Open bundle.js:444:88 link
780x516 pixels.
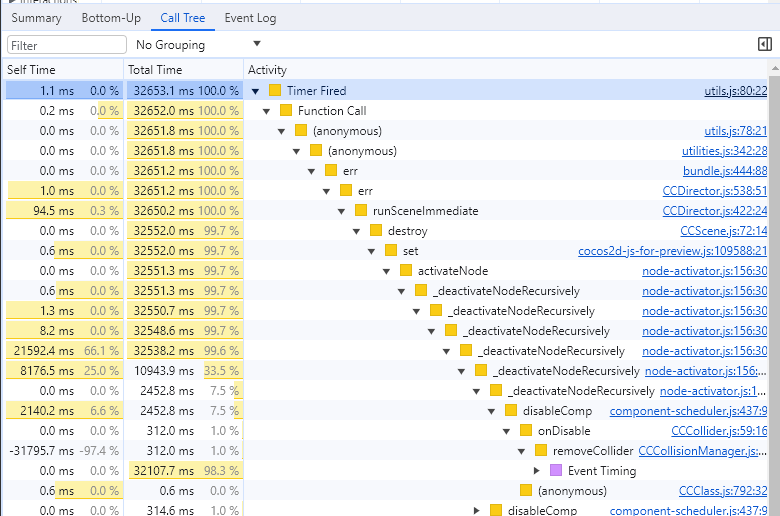(x=725, y=171)
